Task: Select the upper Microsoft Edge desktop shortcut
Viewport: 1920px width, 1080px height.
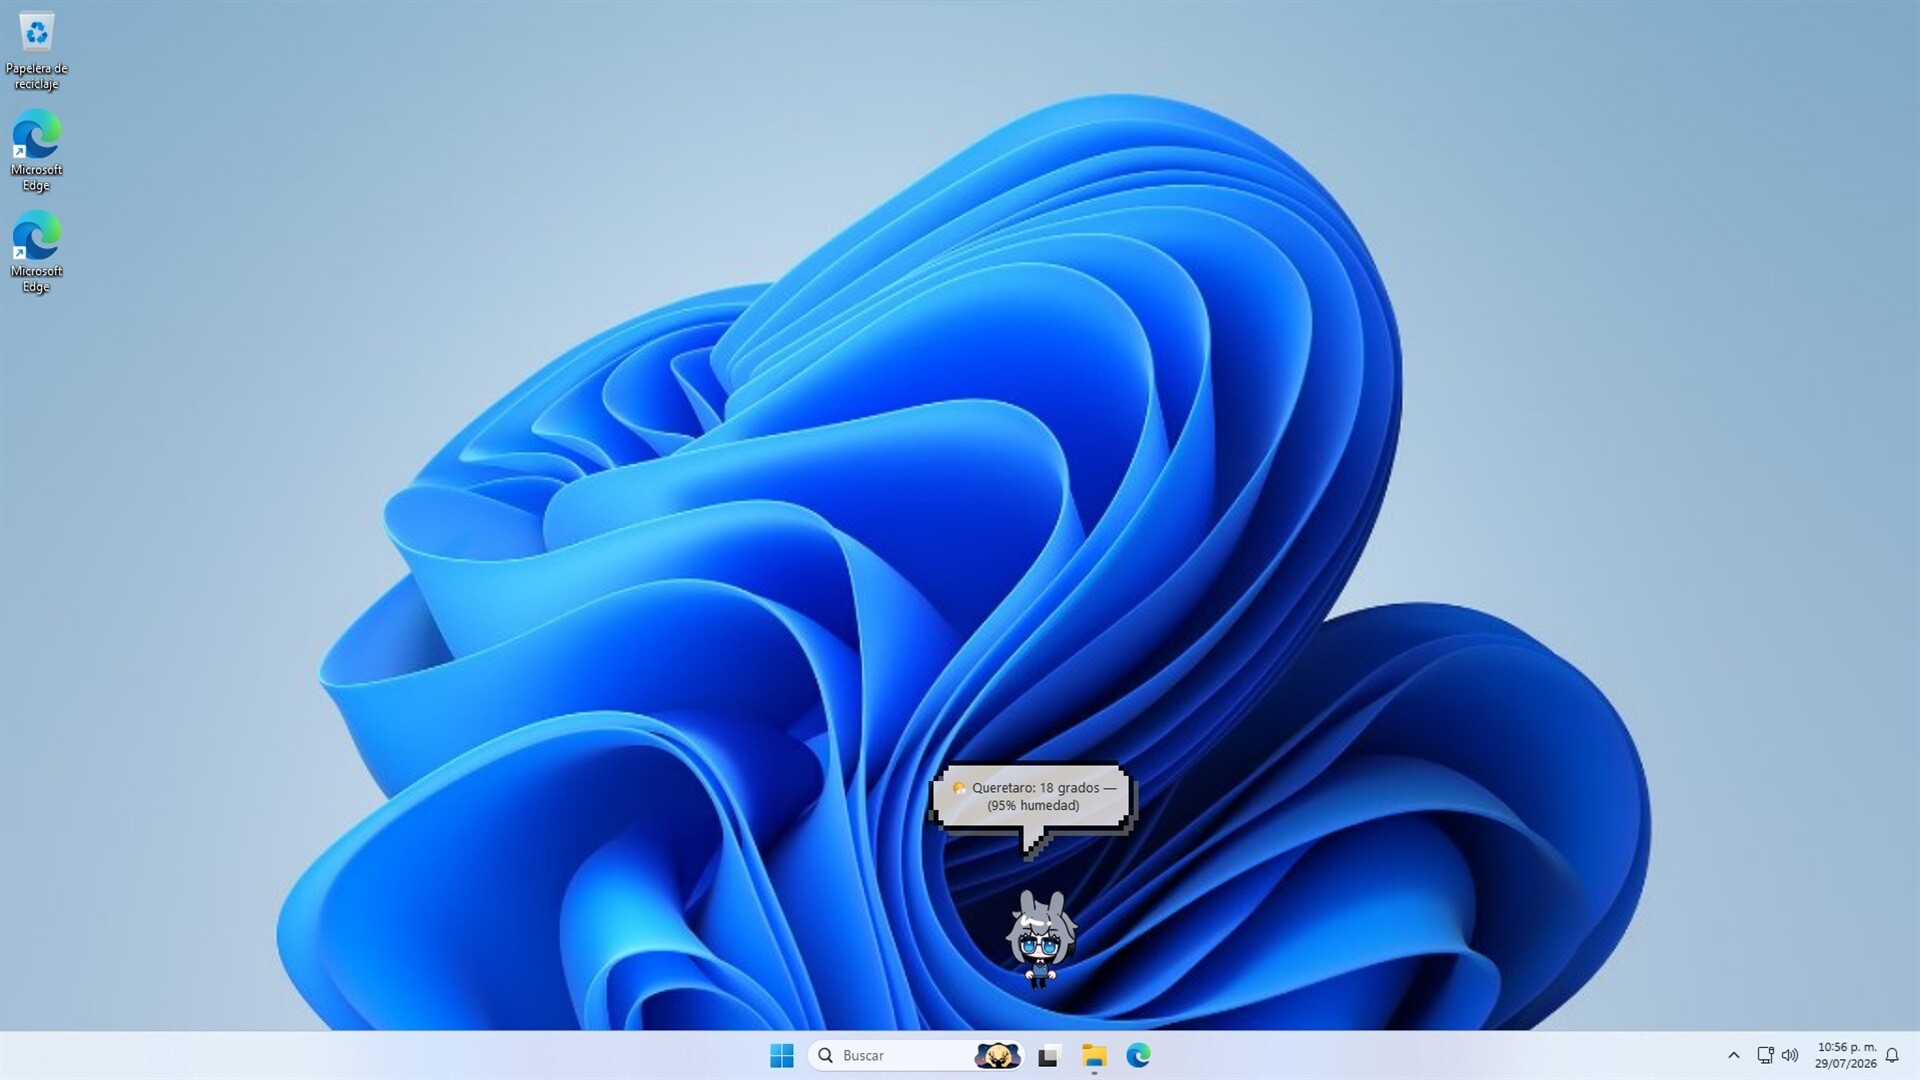Action: (x=36, y=151)
